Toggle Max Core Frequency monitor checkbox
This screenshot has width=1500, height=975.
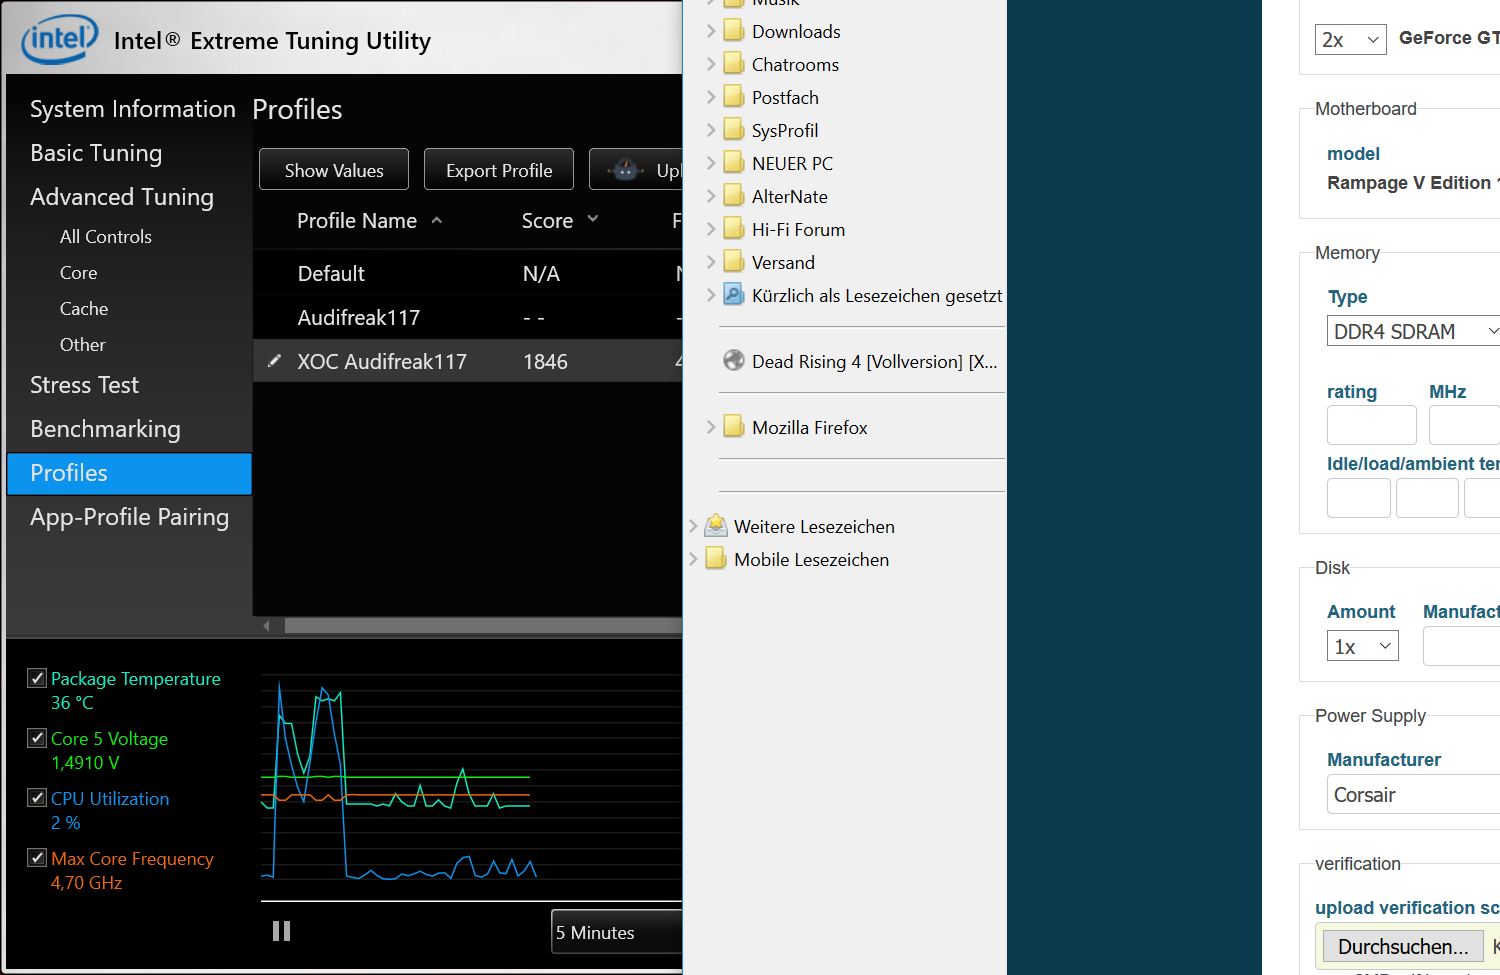pos(37,858)
